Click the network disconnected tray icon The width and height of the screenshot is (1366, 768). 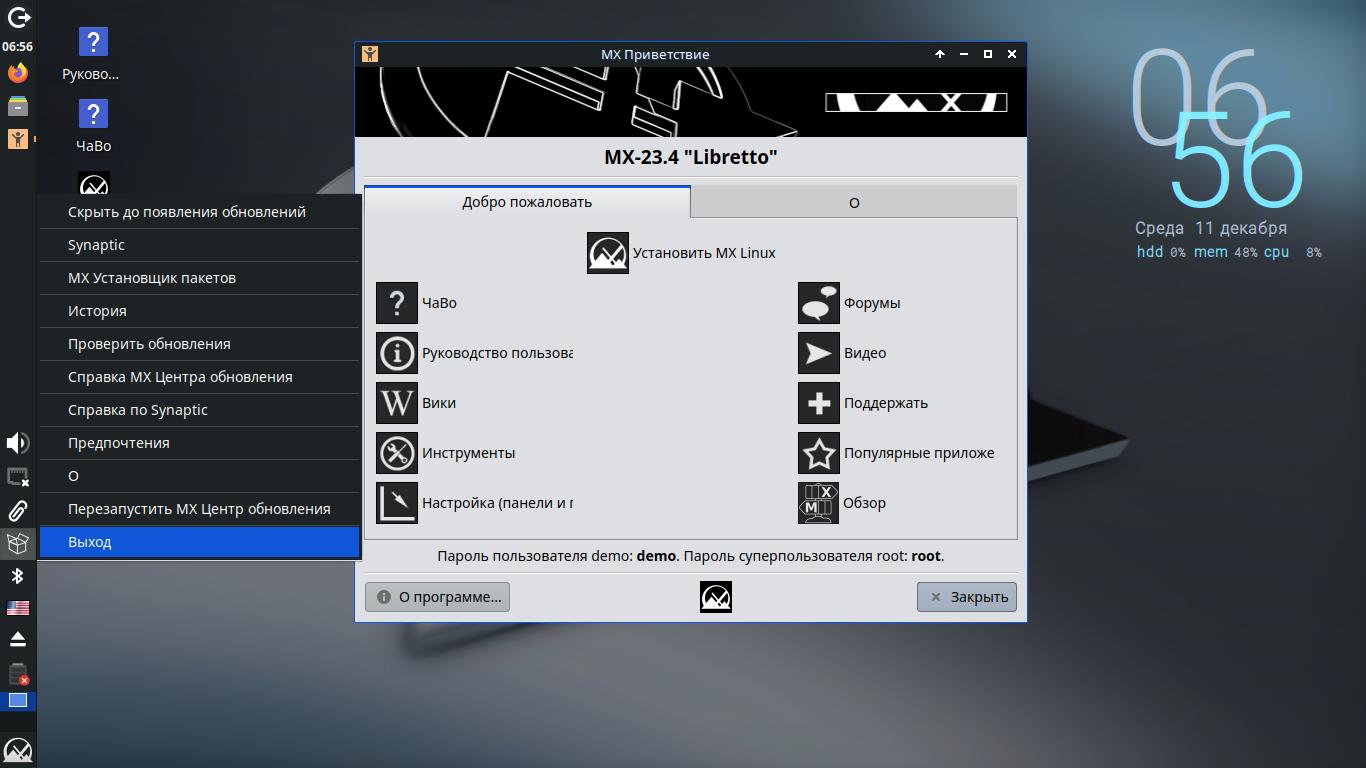click(x=18, y=477)
